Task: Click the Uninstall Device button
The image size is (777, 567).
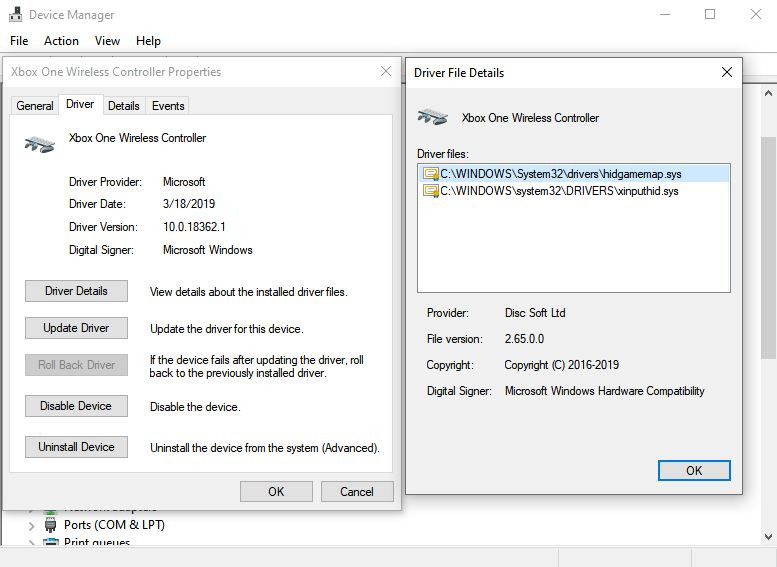Action: (x=76, y=447)
